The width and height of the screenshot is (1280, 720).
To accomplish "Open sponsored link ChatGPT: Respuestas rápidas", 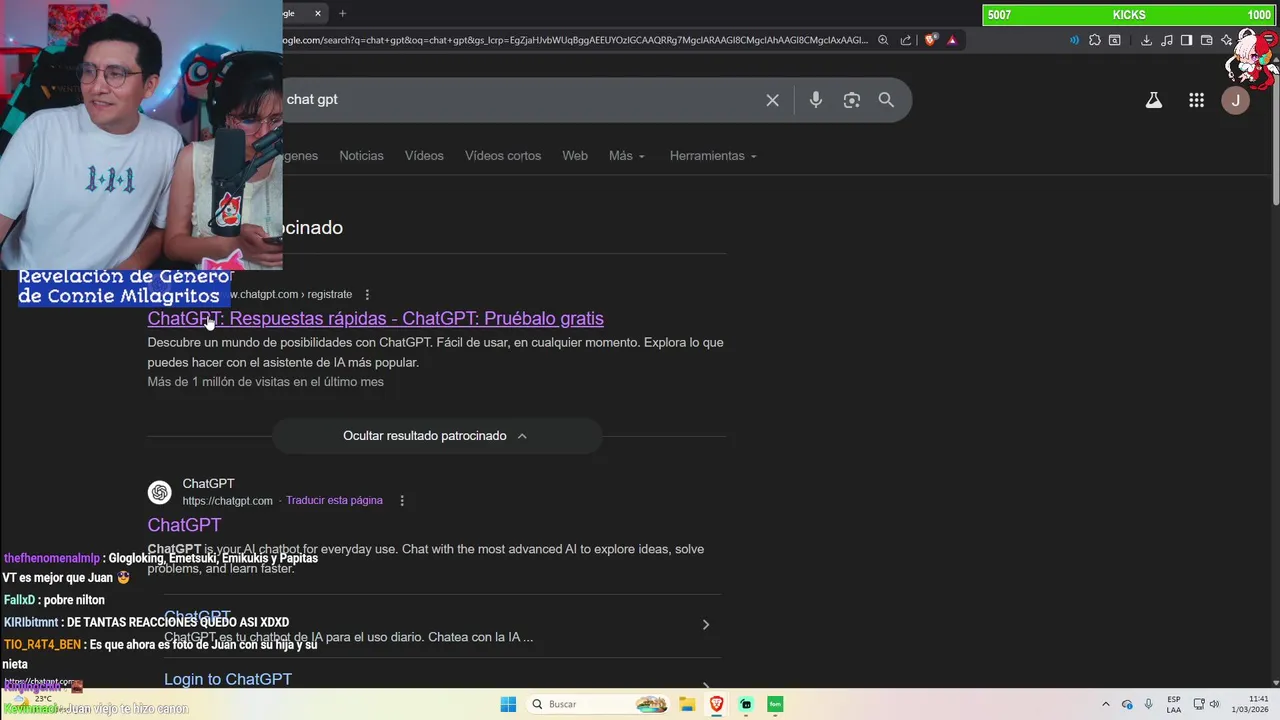I will tap(376, 318).
